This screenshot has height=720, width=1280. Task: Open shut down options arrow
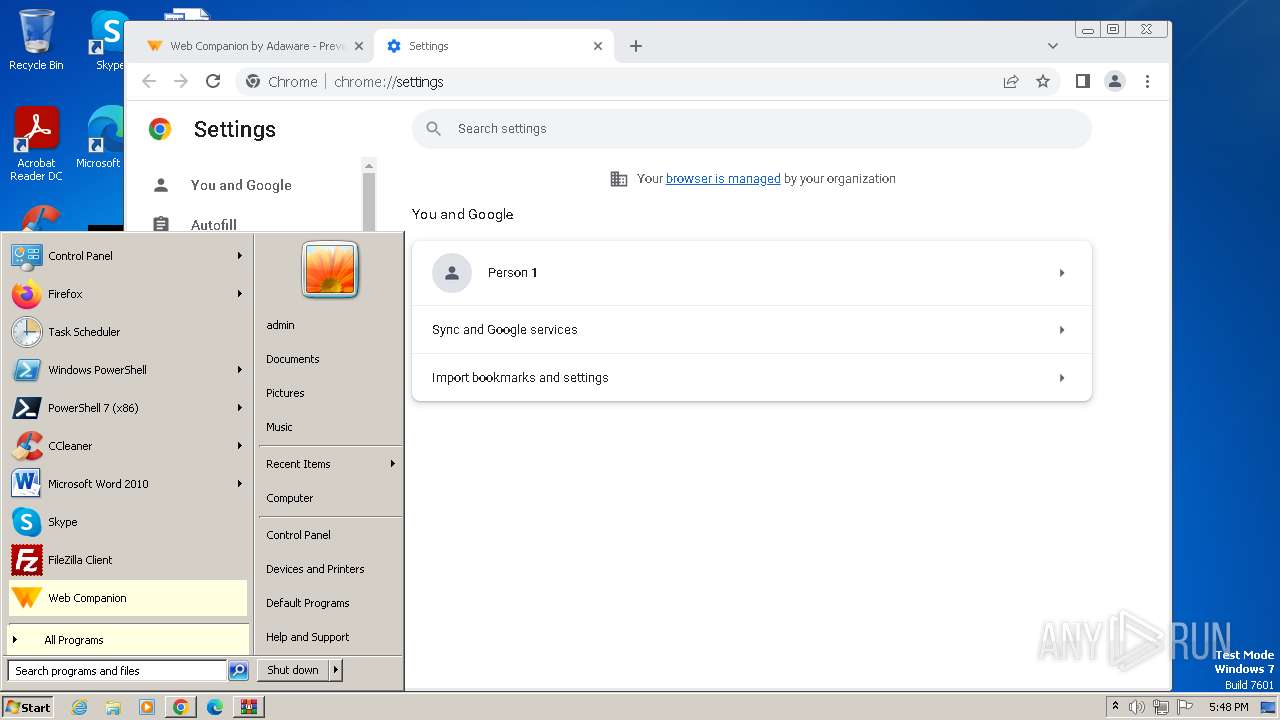[336, 670]
